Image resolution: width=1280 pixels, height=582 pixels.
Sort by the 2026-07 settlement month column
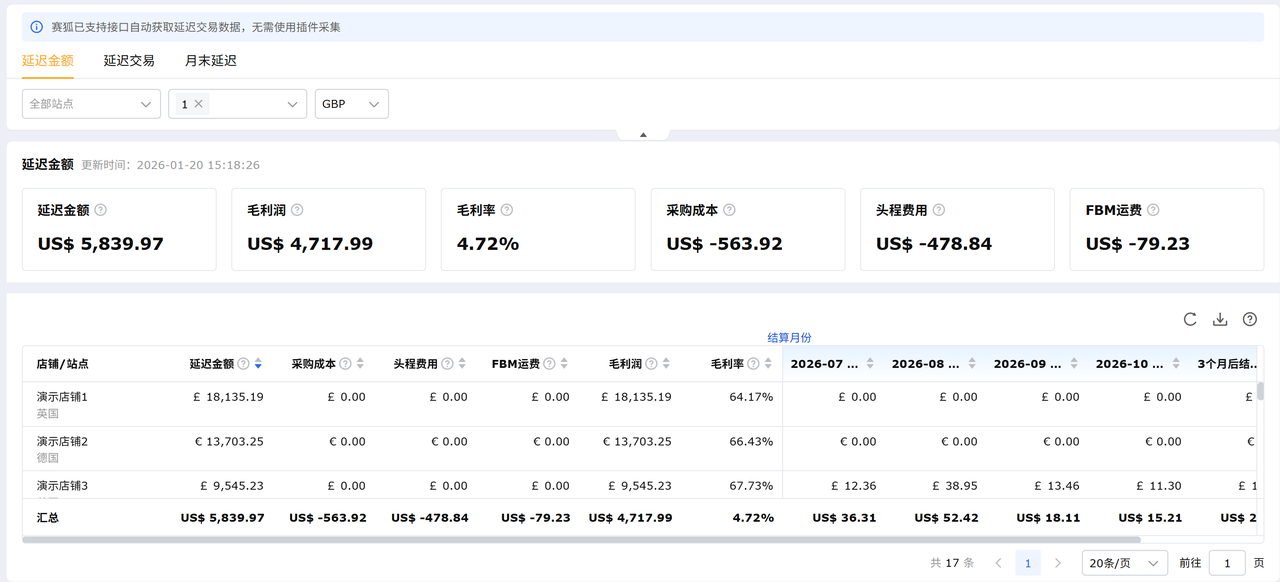click(870, 364)
